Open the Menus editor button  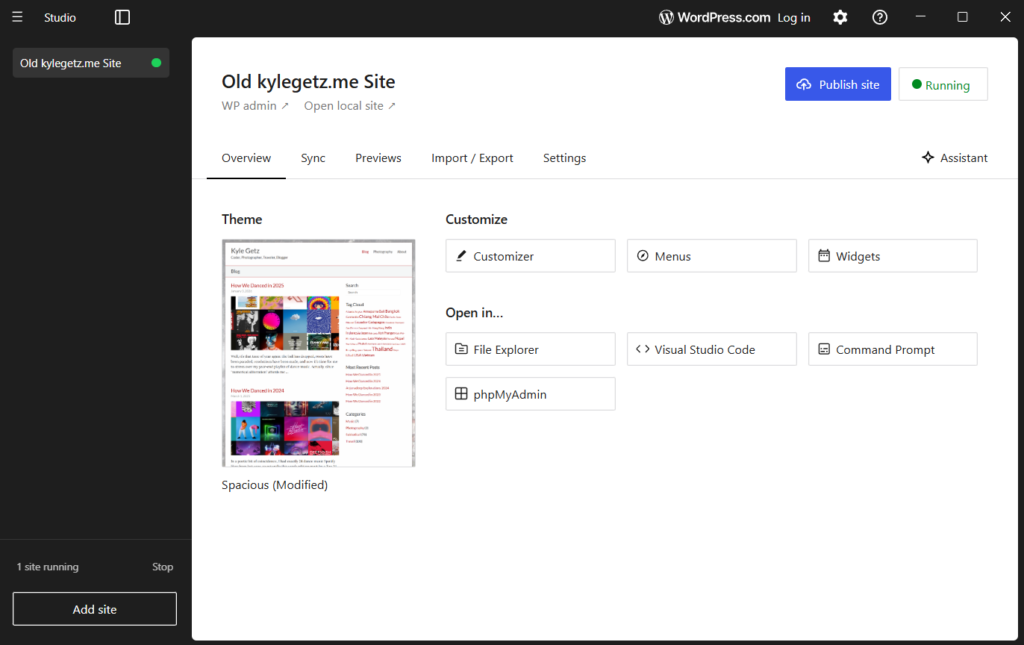[711, 256]
